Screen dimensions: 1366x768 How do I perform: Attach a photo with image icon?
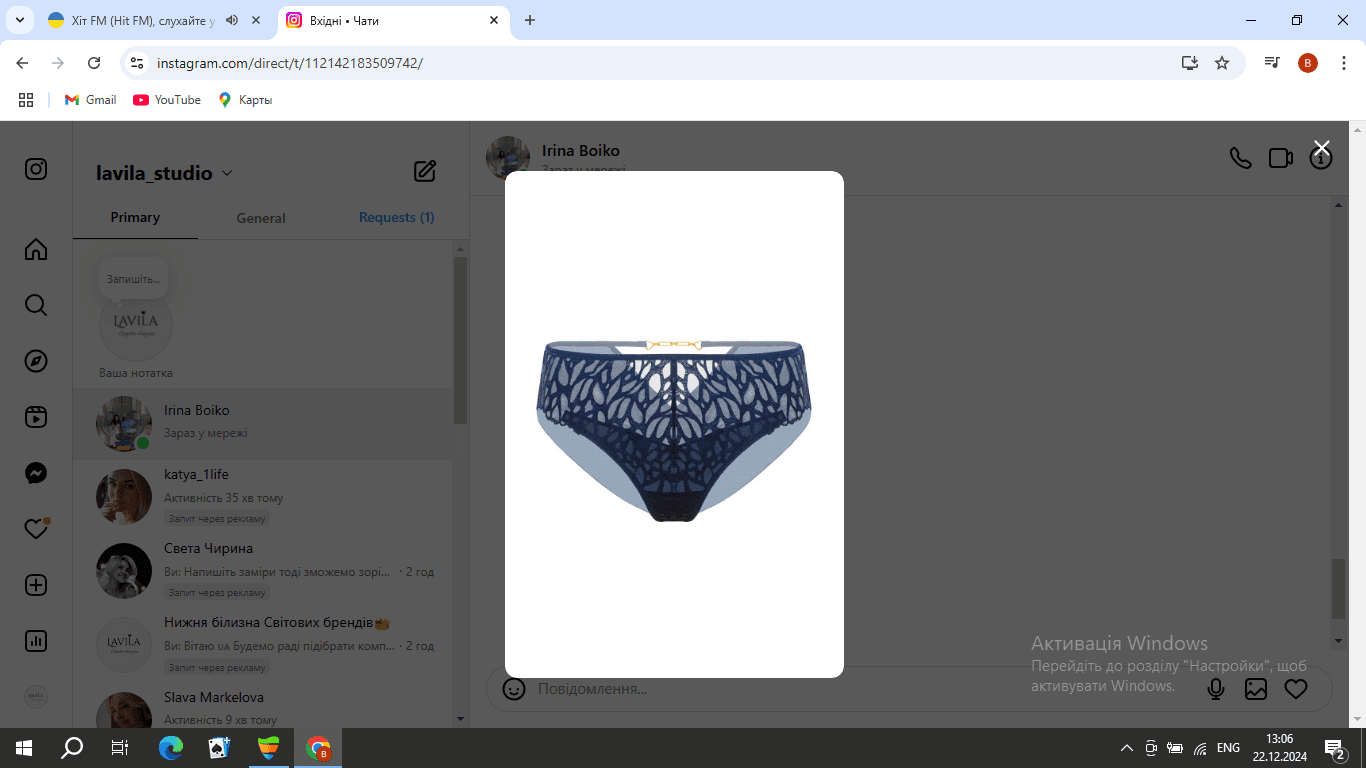(1256, 689)
